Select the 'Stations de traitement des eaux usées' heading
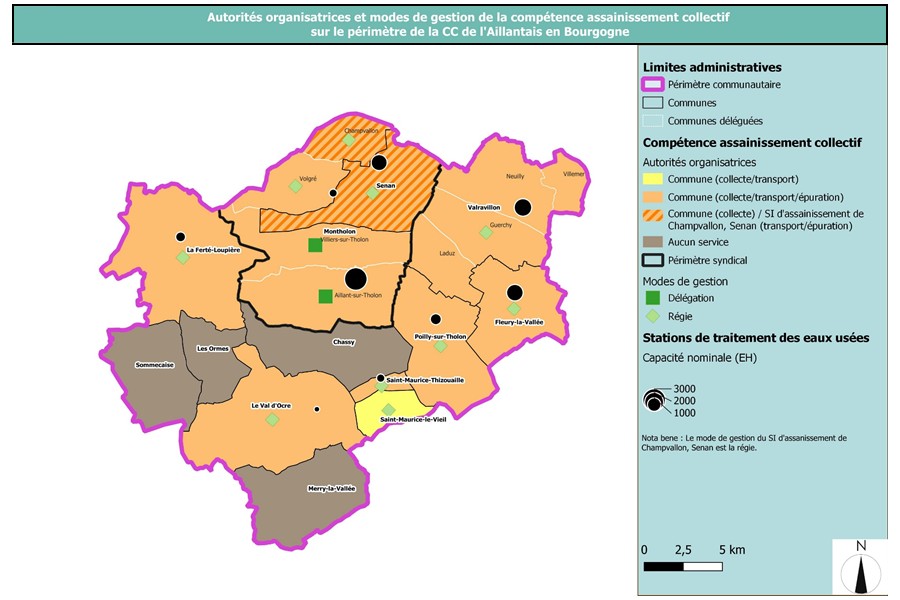Viewport: 900px width, 600px height. (x=756, y=338)
